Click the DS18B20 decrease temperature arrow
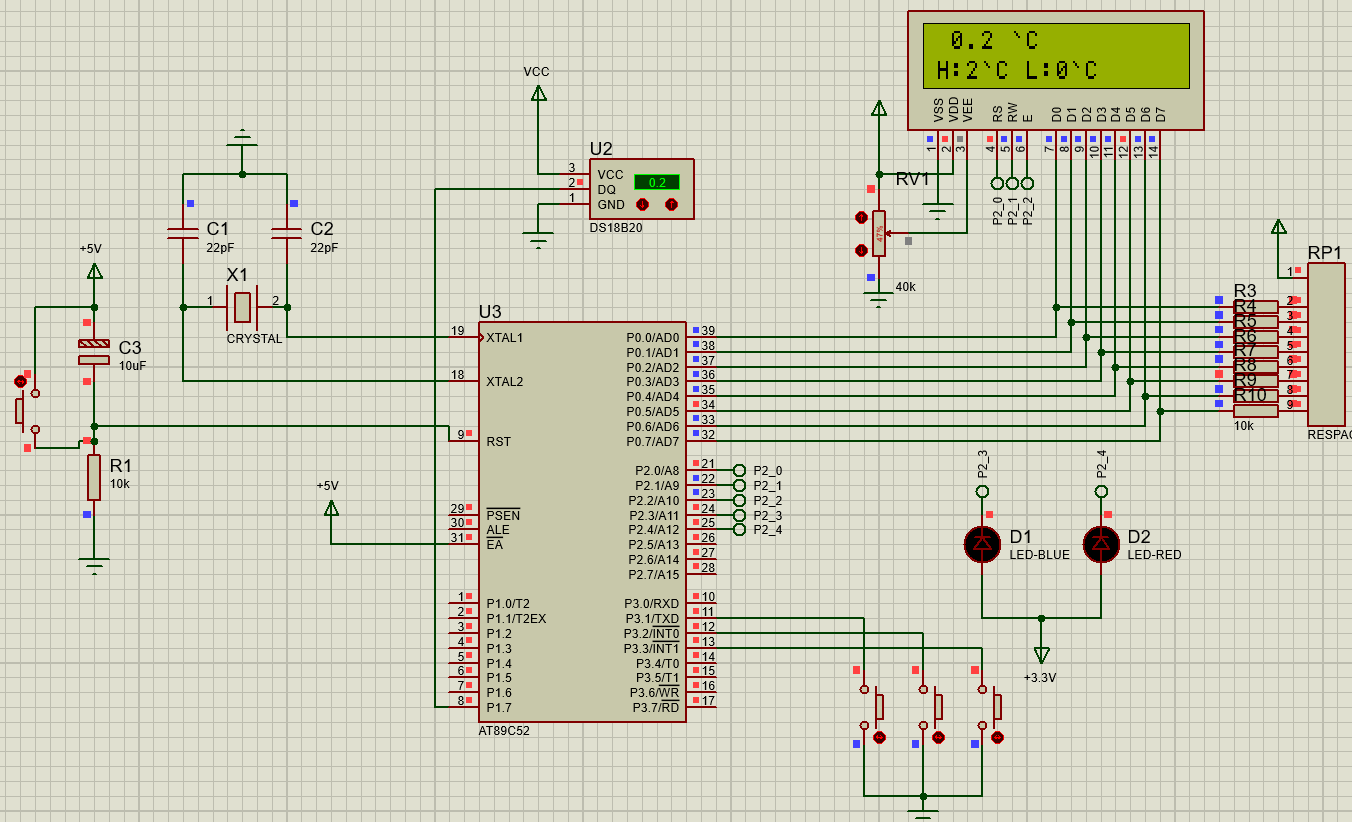The width and height of the screenshot is (1352, 822). (643, 204)
